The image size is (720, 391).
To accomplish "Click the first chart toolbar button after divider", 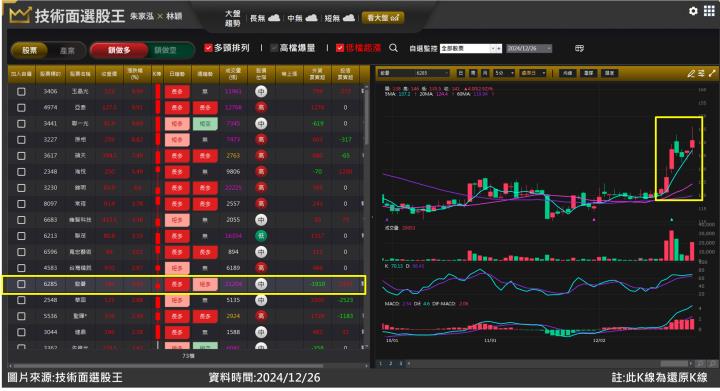I will 568,73.
